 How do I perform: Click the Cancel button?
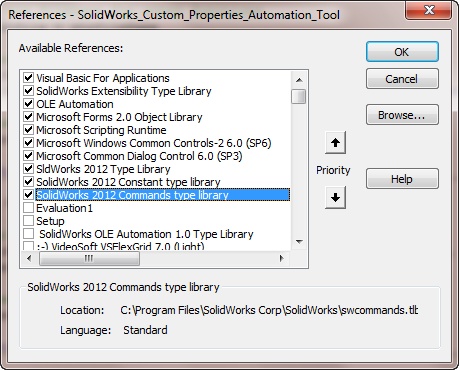[x=402, y=79]
